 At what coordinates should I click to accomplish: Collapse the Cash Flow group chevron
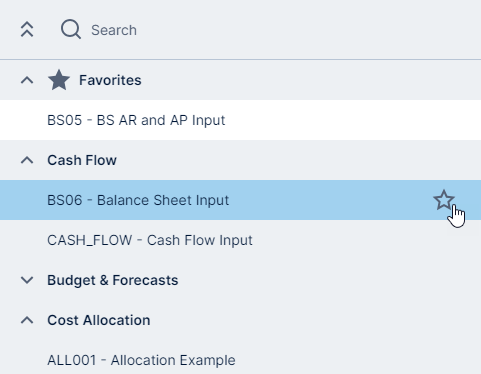(27, 160)
